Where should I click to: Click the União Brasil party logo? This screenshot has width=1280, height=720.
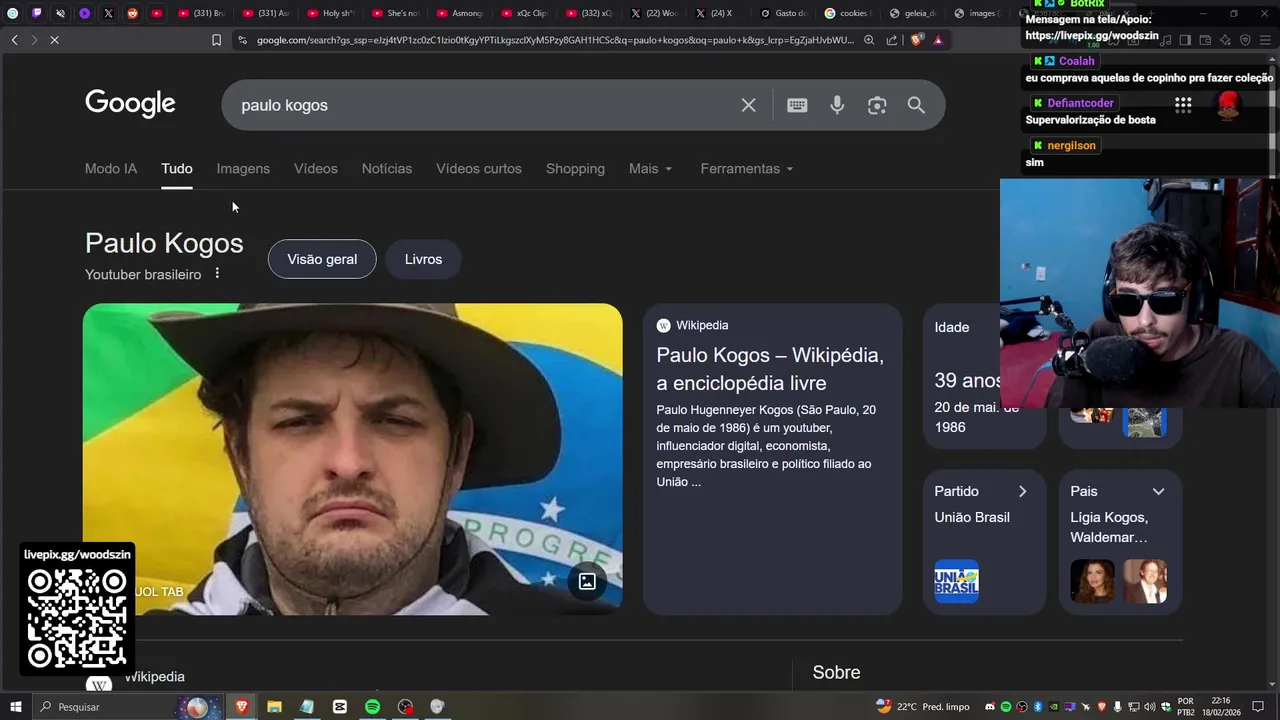(956, 581)
